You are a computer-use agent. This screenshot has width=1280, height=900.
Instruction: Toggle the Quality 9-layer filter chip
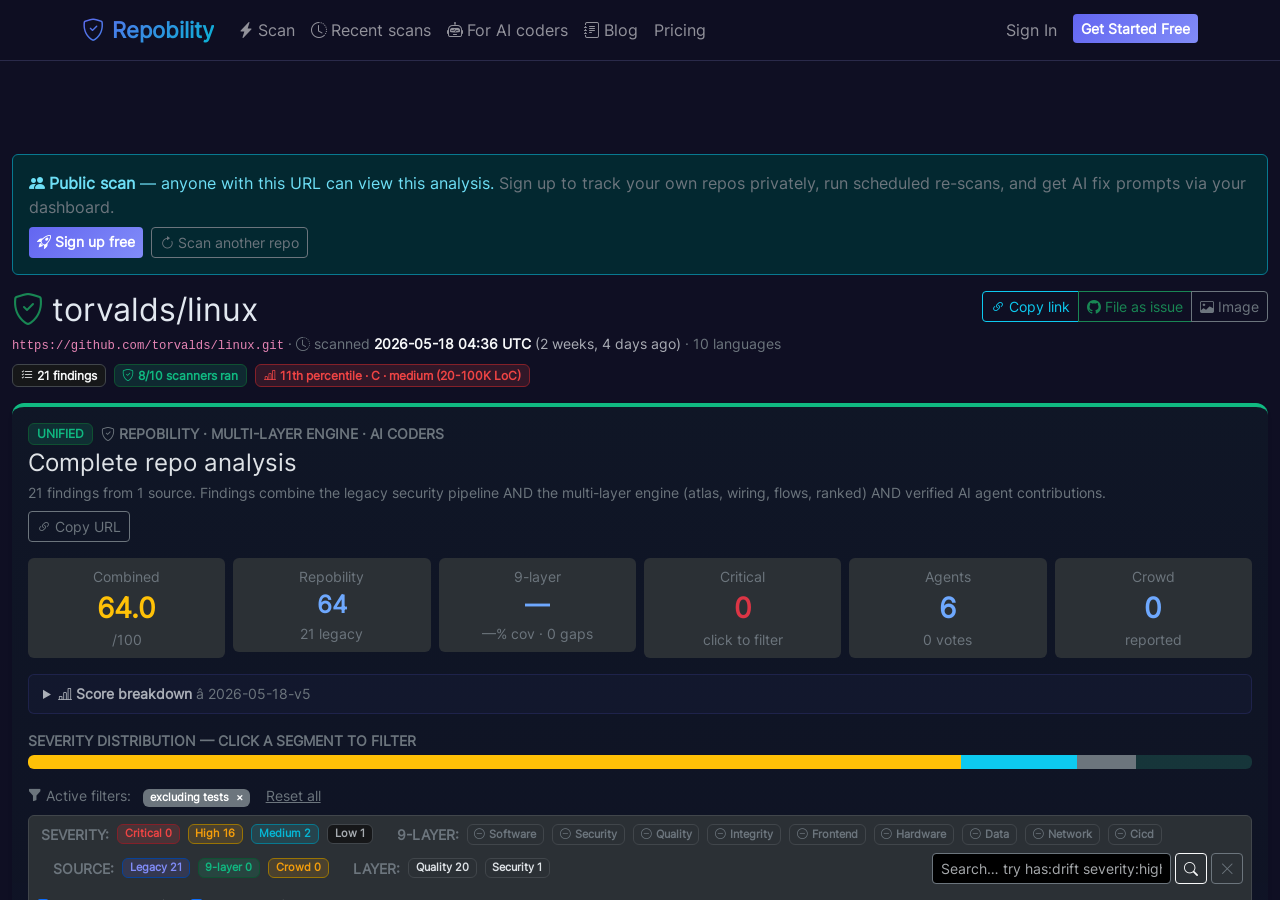click(666, 834)
